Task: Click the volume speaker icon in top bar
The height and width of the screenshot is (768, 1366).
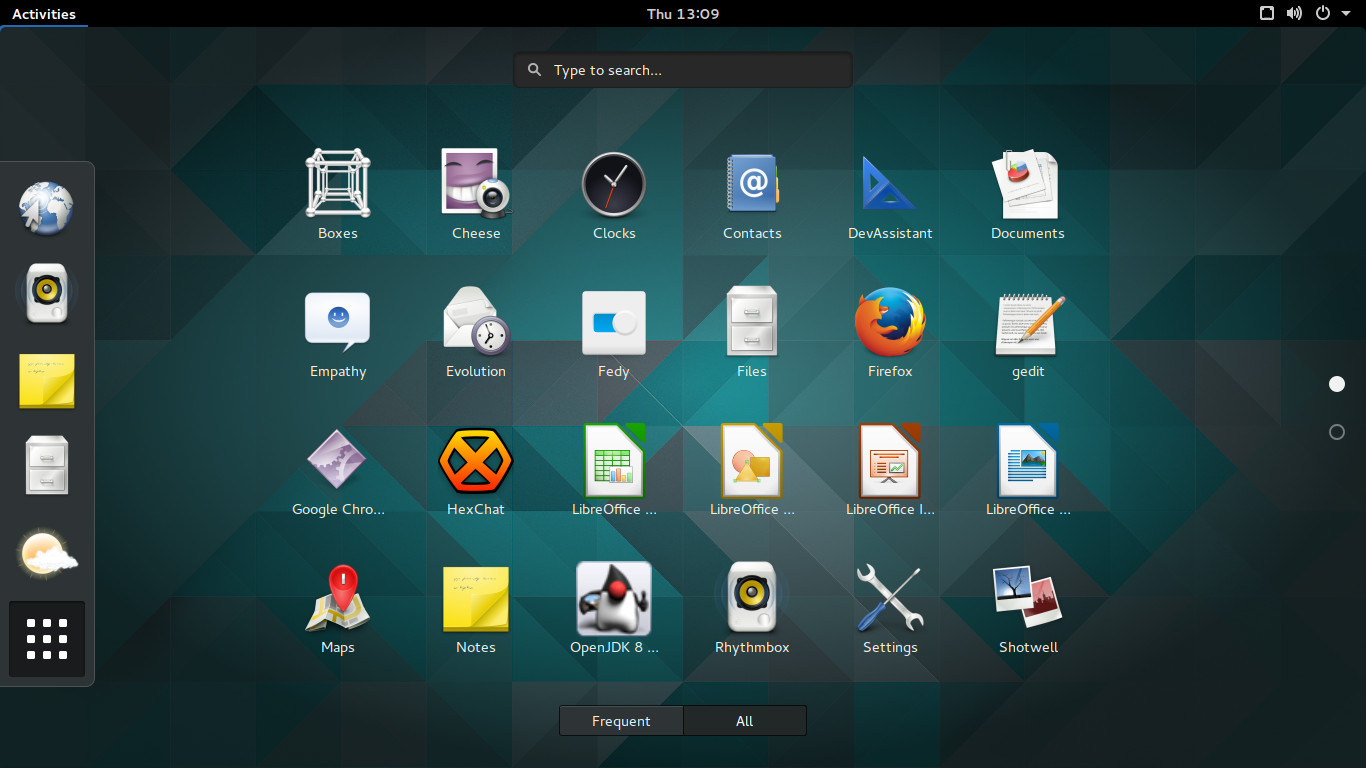Action: pos(1294,14)
